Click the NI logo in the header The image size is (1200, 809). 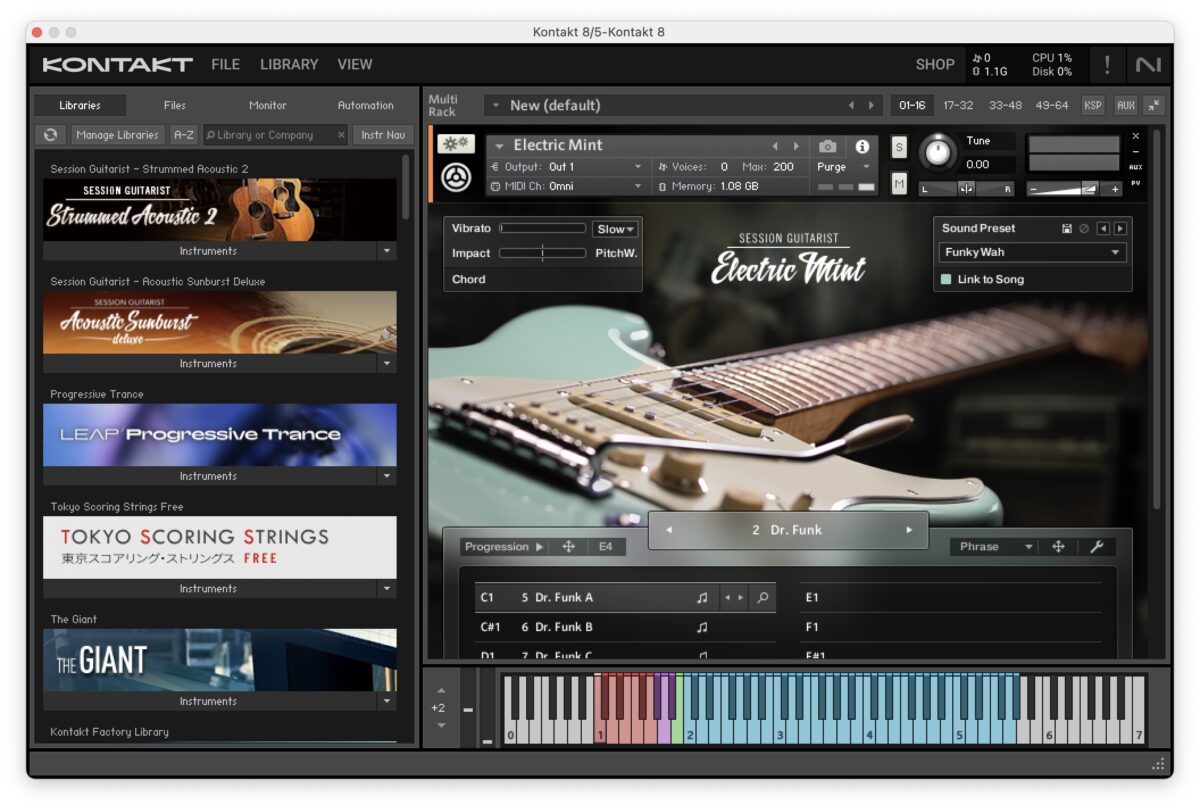click(1148, 64)
